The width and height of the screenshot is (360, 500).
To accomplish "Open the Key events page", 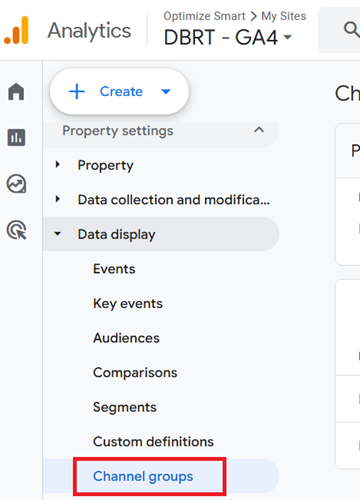I will pos(128,303).
